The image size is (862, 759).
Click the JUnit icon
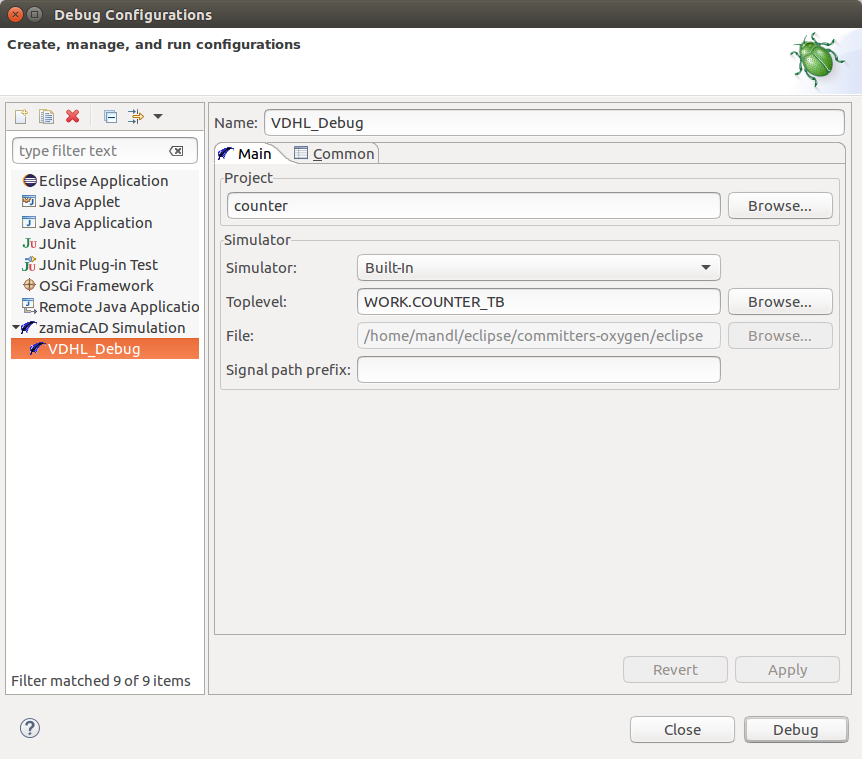coord(29,243)
